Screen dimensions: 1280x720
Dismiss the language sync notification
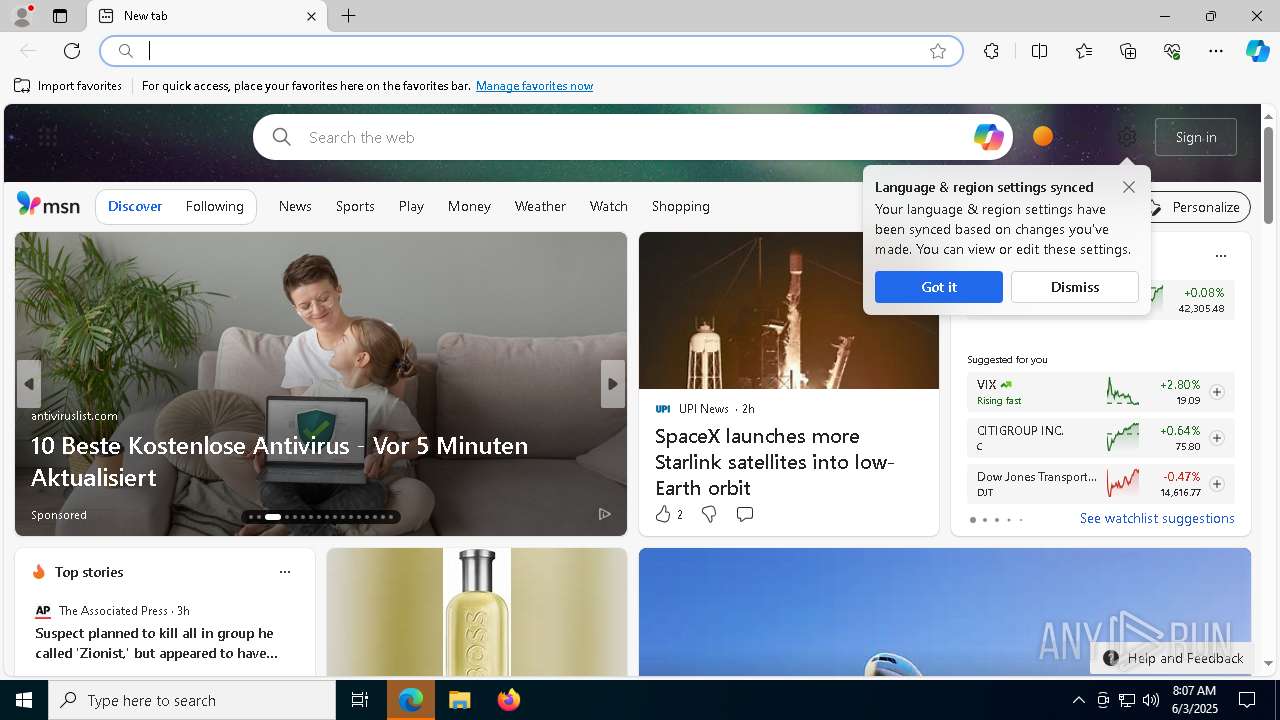tap(1074, 287)
